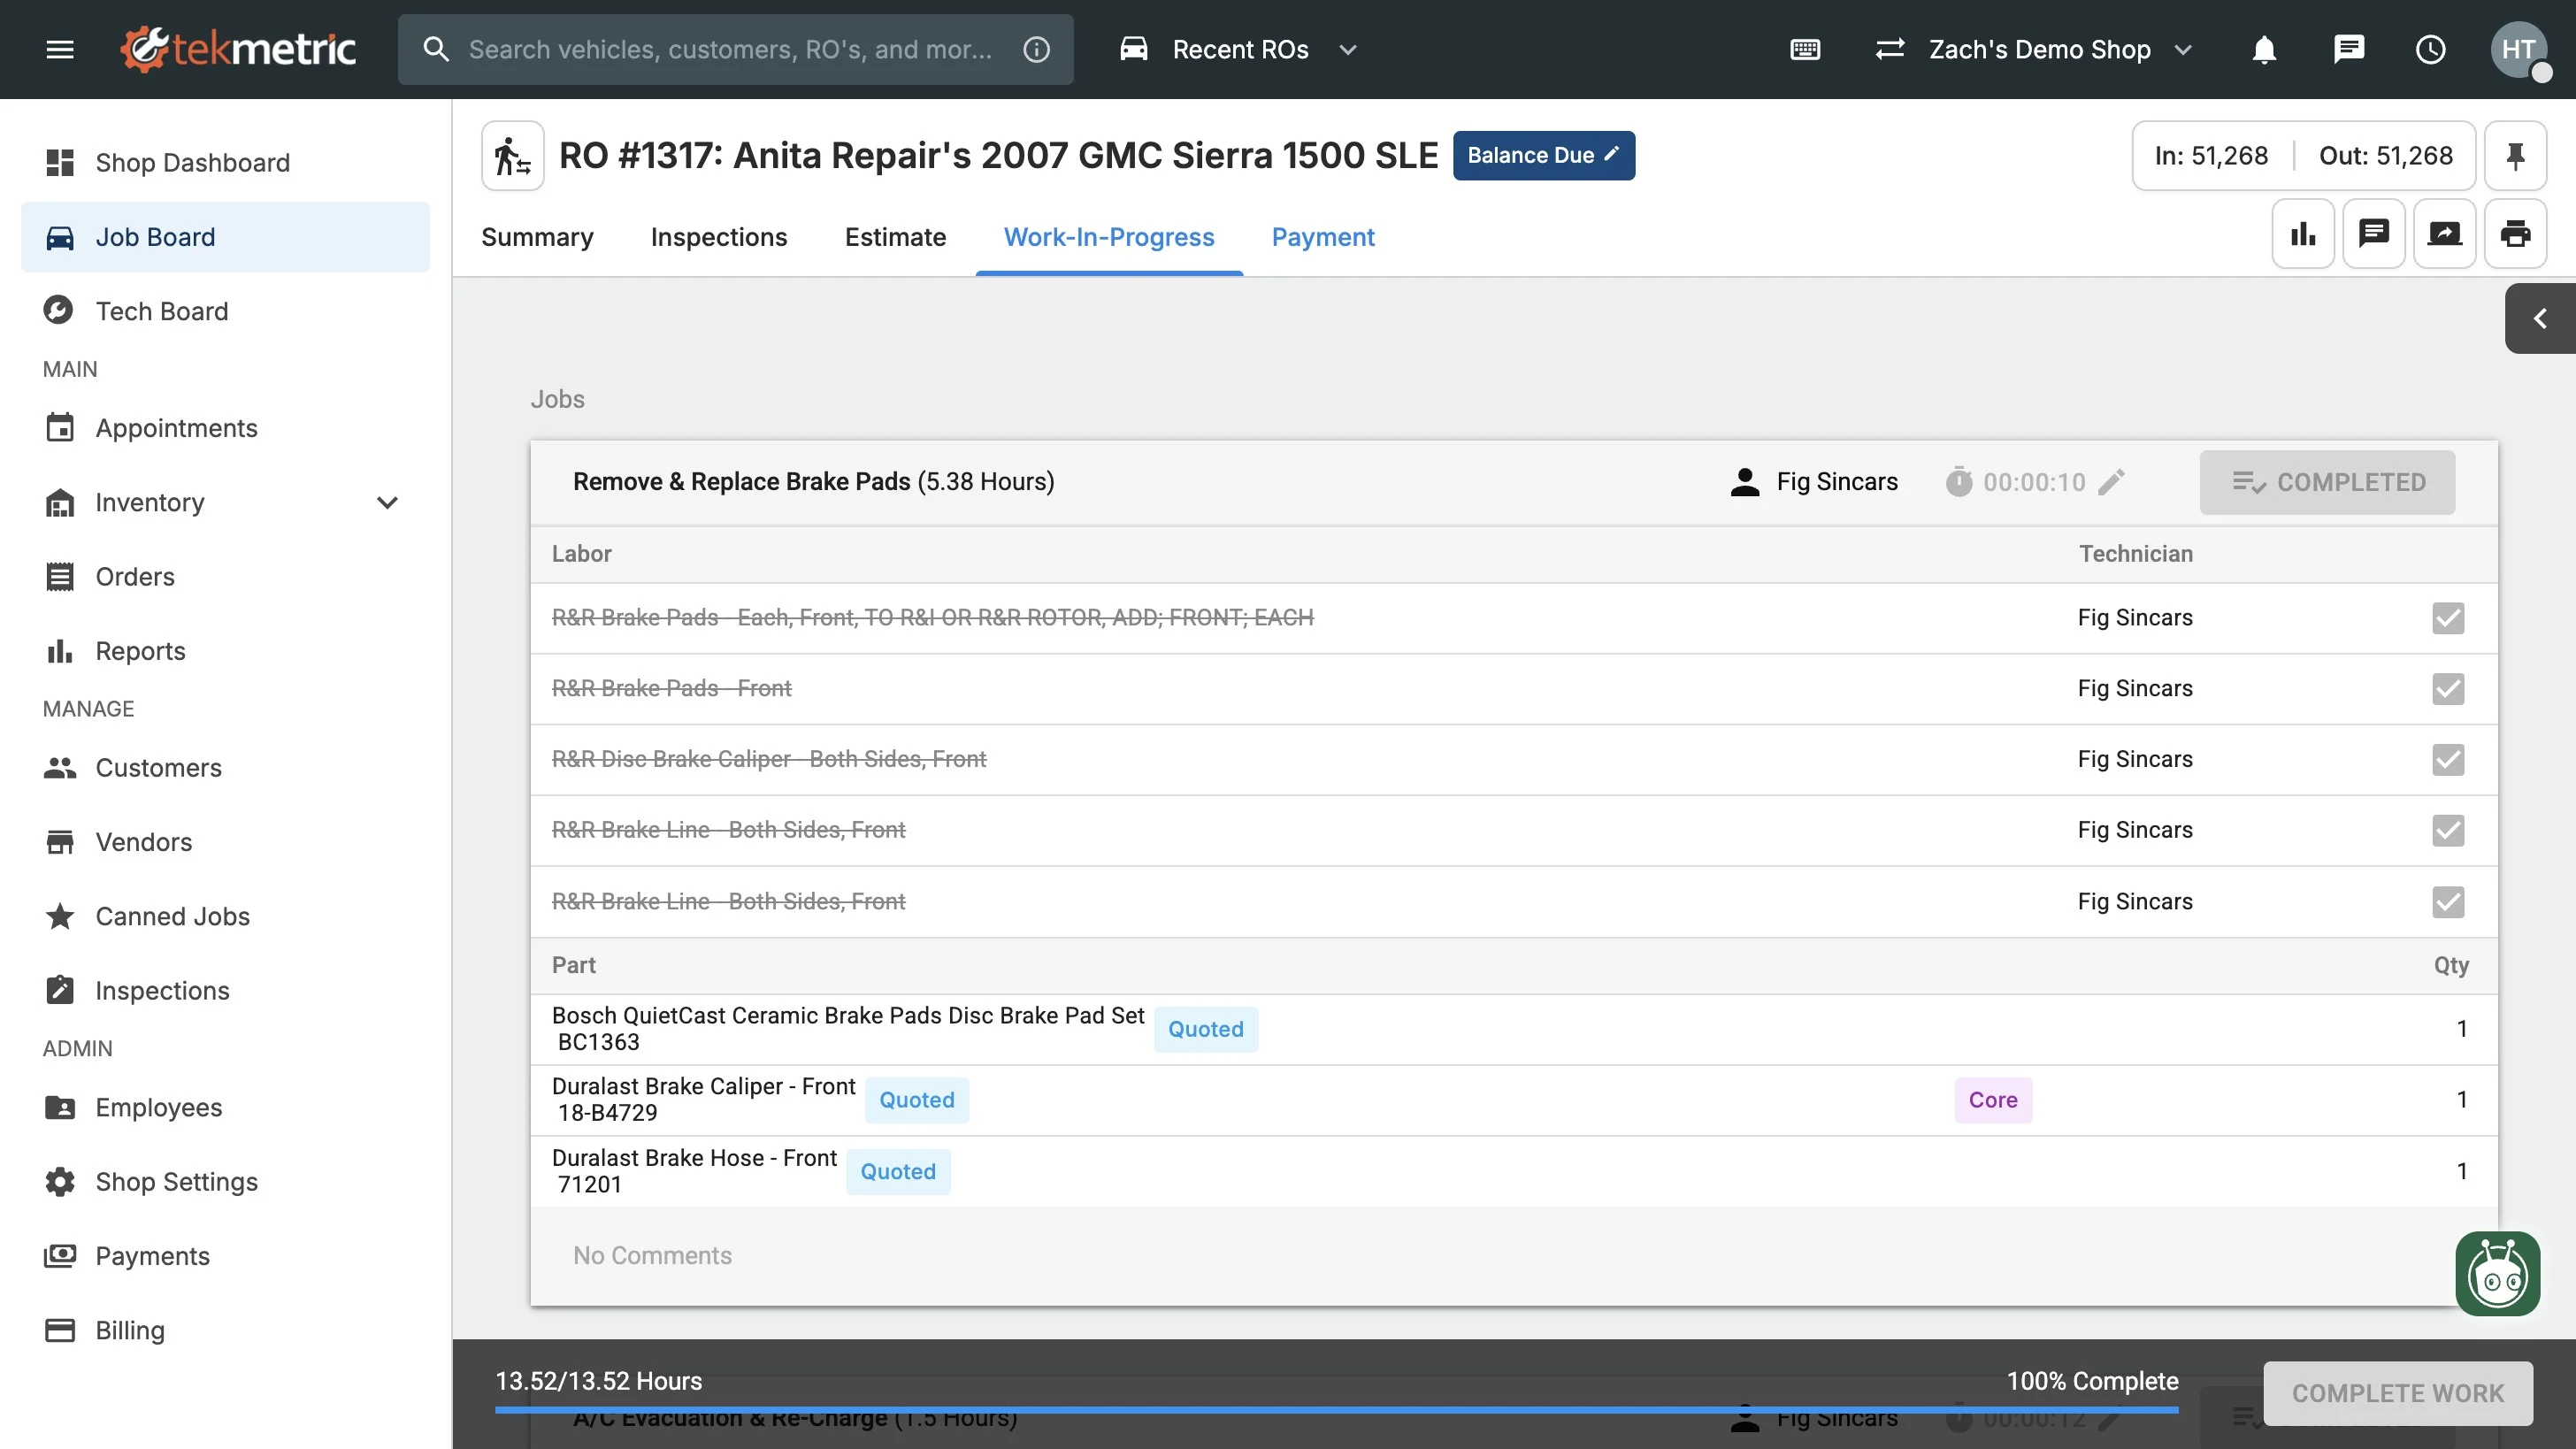Toggle R&R Disc Brake Caliper checkbox

click(2448, 760)
